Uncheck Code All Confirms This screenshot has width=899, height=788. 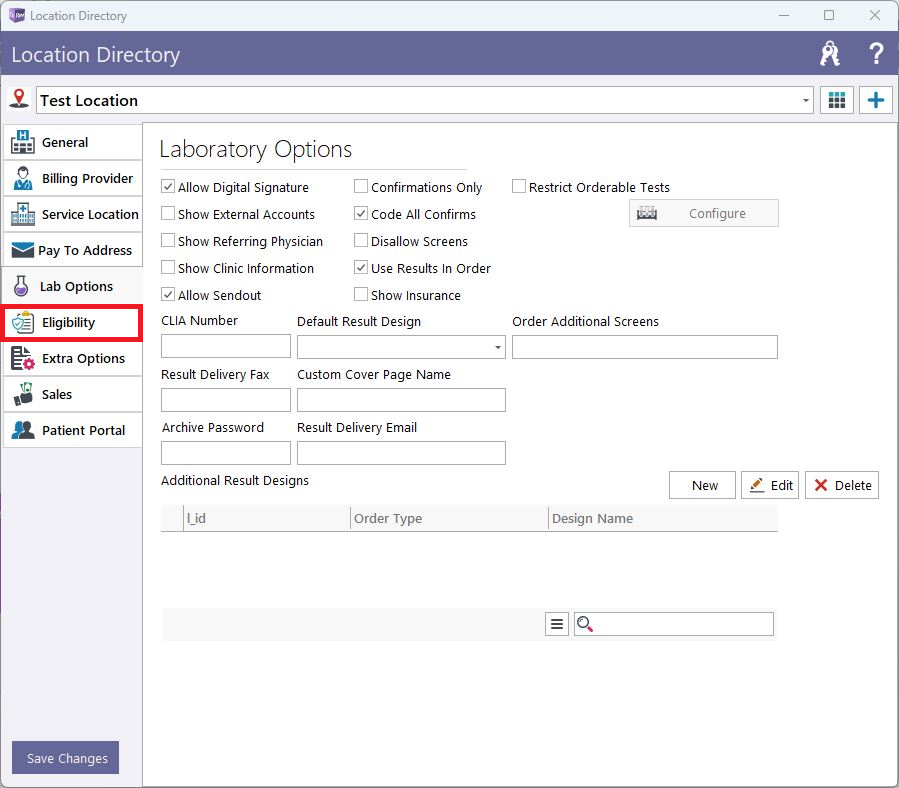tap(361, 213)
